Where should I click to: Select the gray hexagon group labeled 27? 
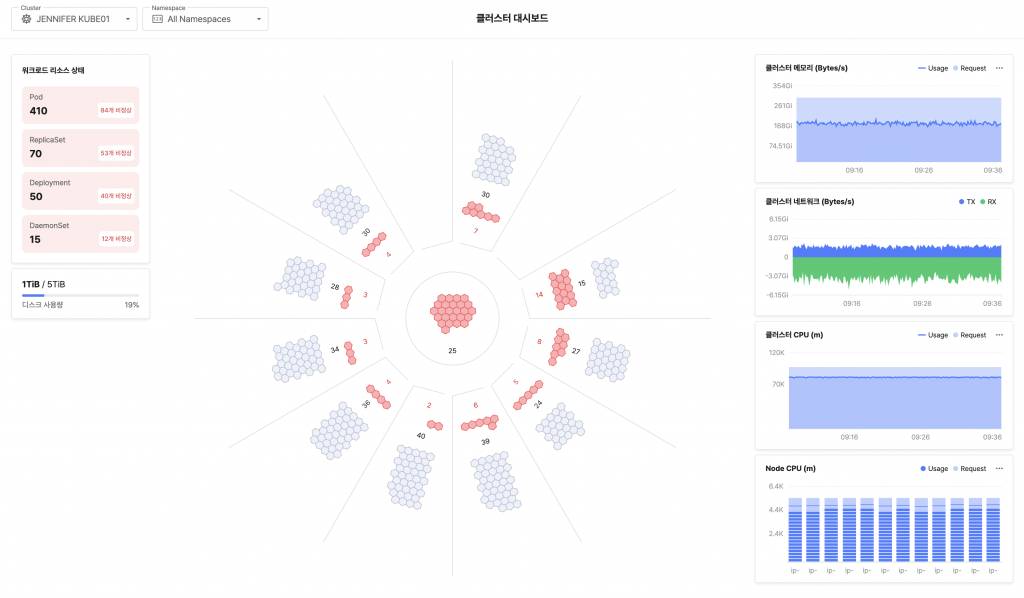coord(607,360)
